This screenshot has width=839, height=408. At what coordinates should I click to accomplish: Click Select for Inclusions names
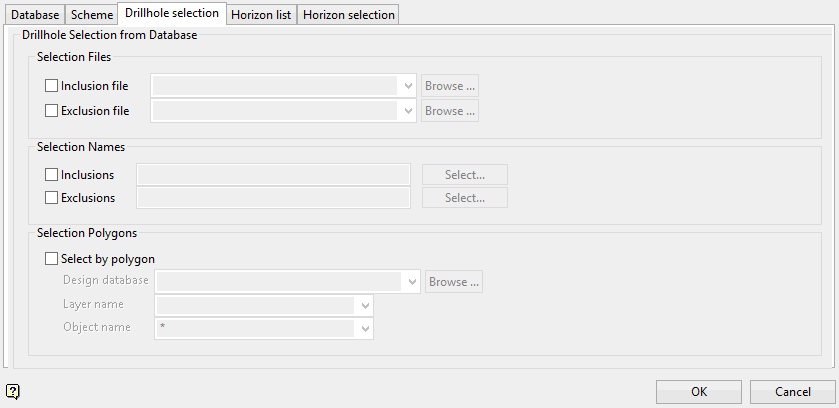[x=465, y=175]
